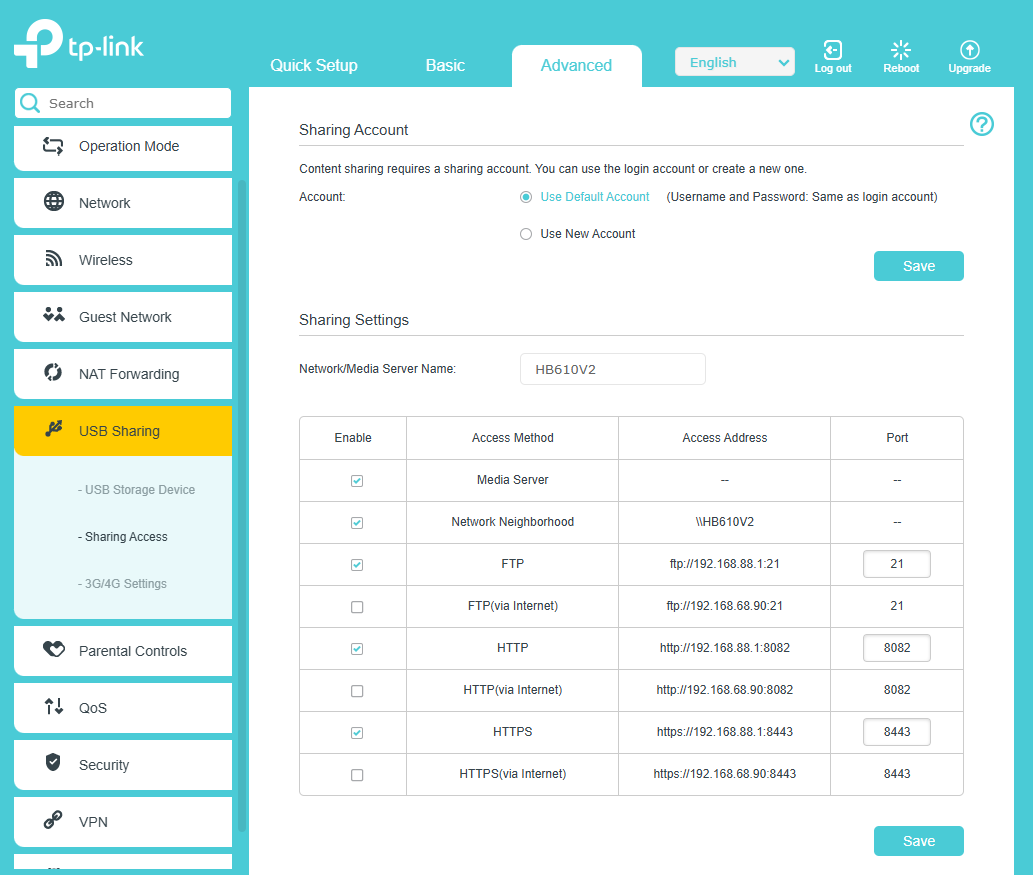Disable the Media Server checkbox
Screen dimensions: 1033x875
(357, 481)
